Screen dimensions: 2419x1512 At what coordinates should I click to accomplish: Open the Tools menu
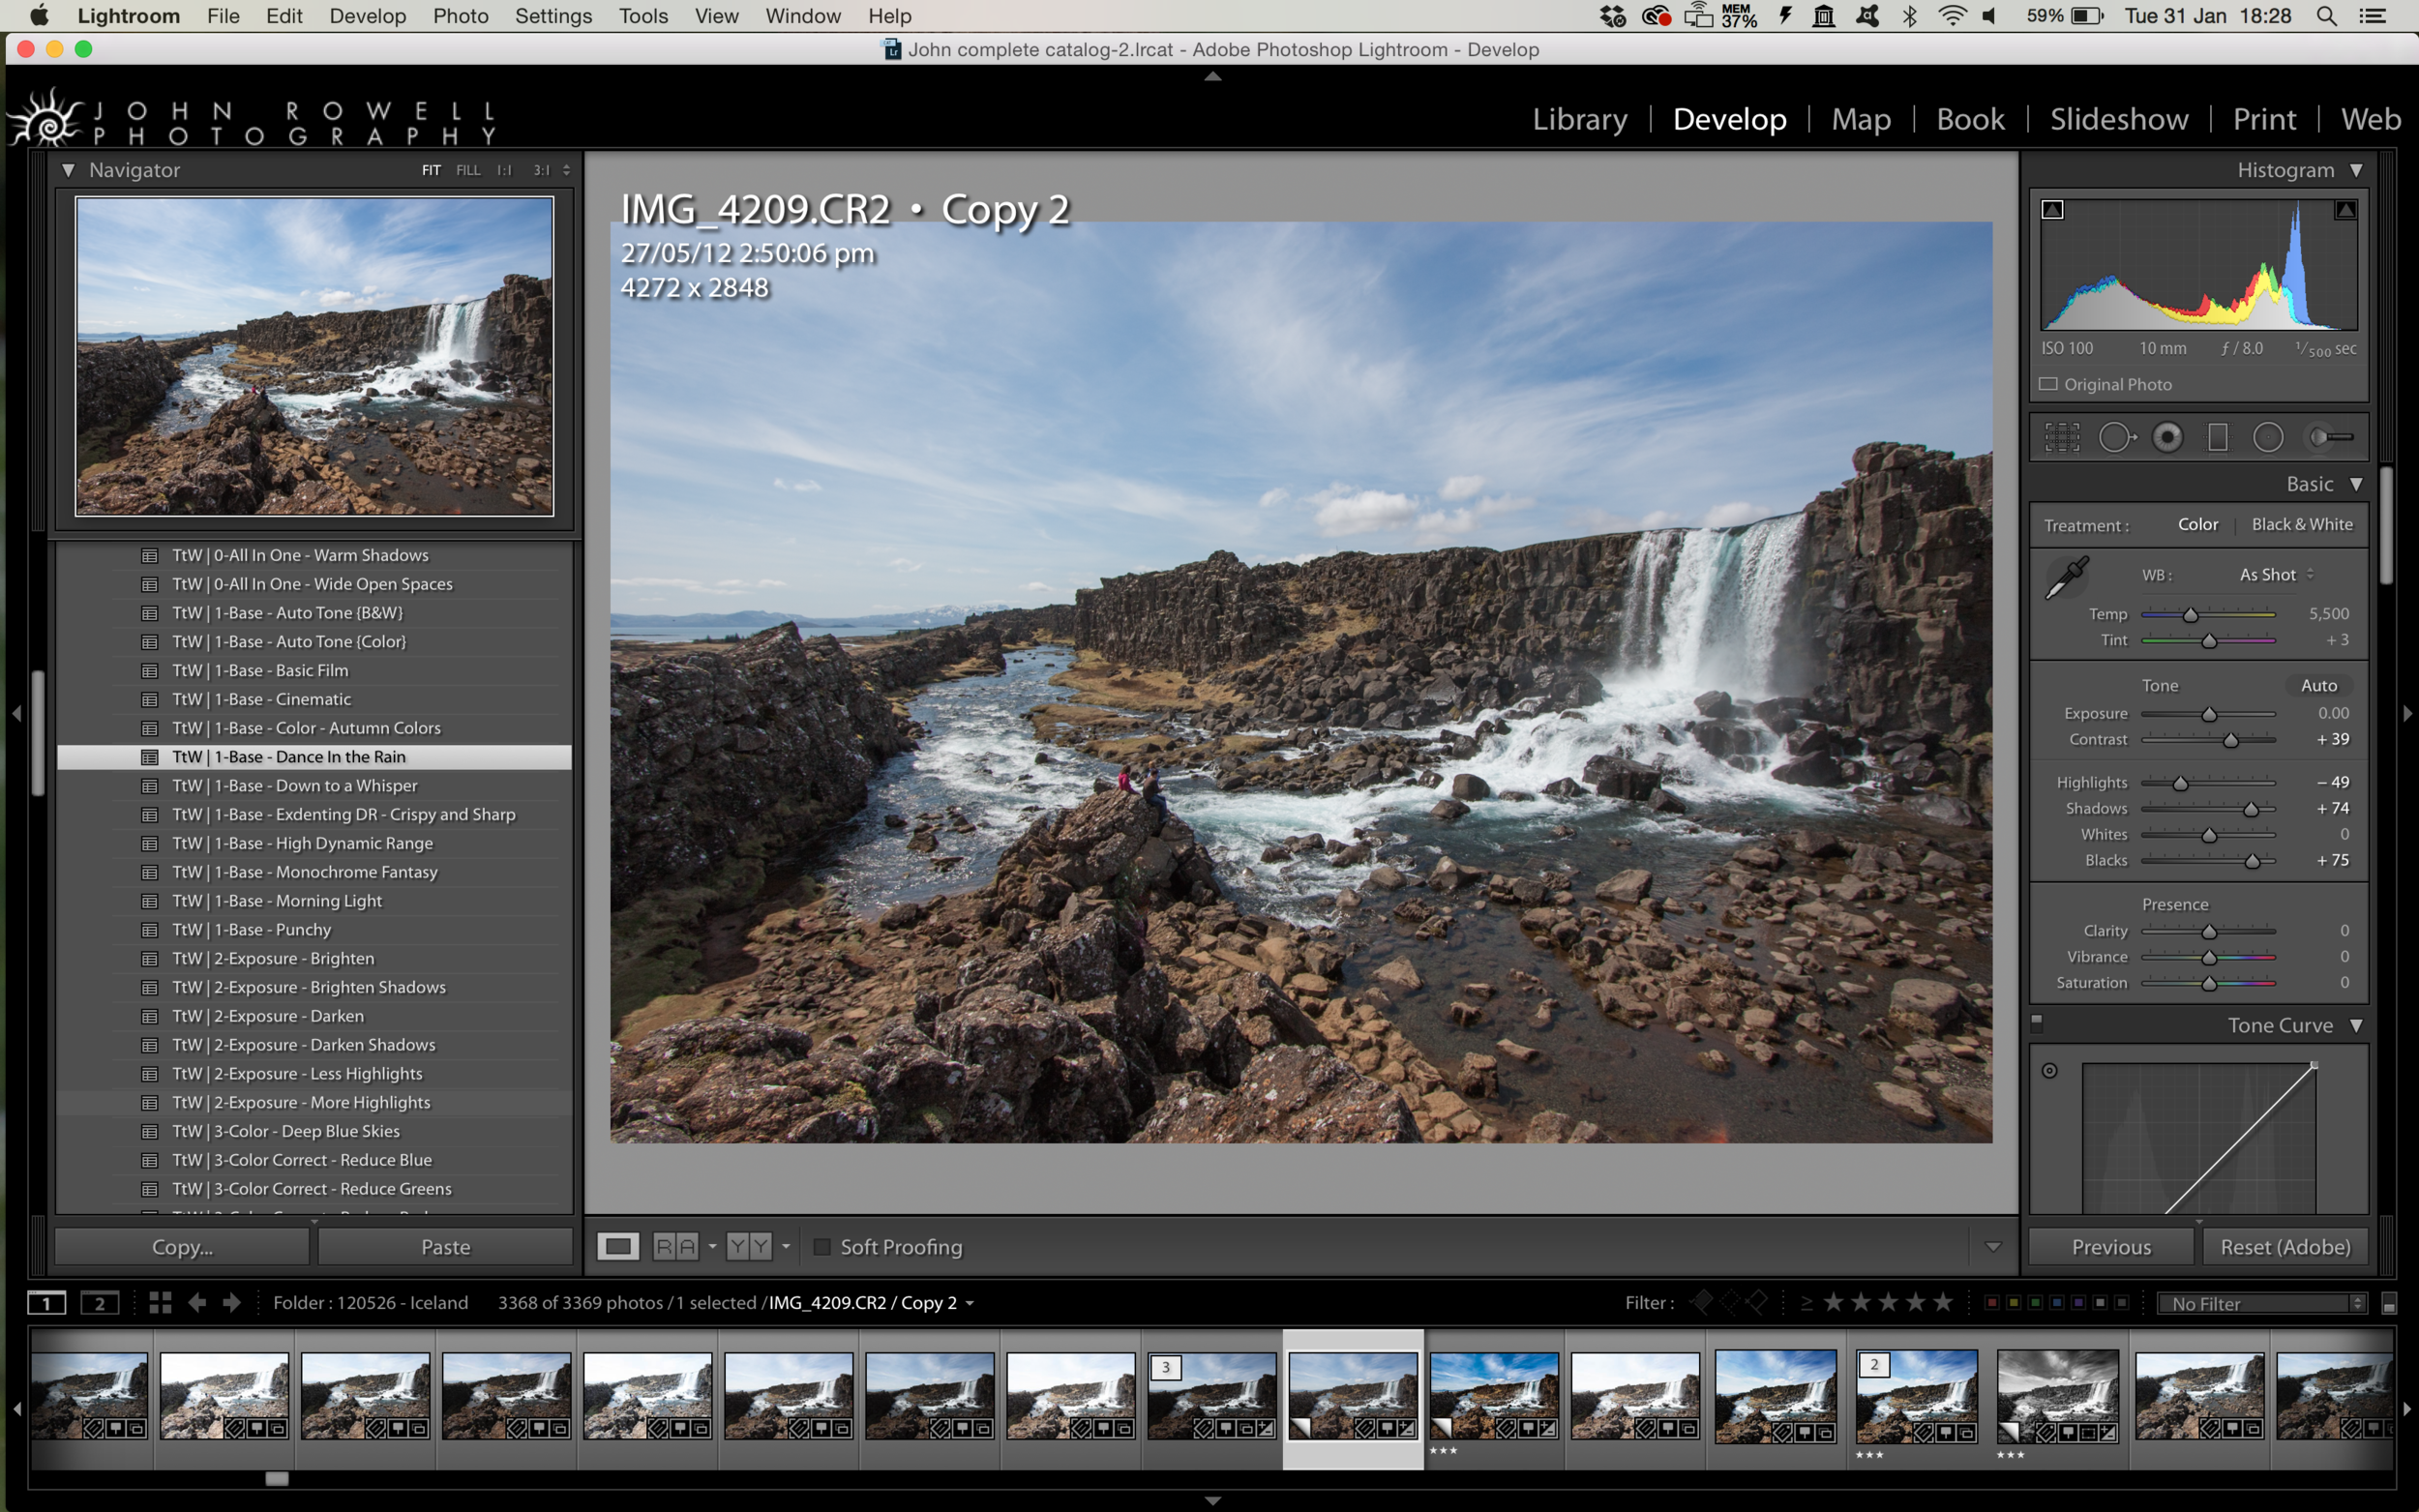pos(642,16)
